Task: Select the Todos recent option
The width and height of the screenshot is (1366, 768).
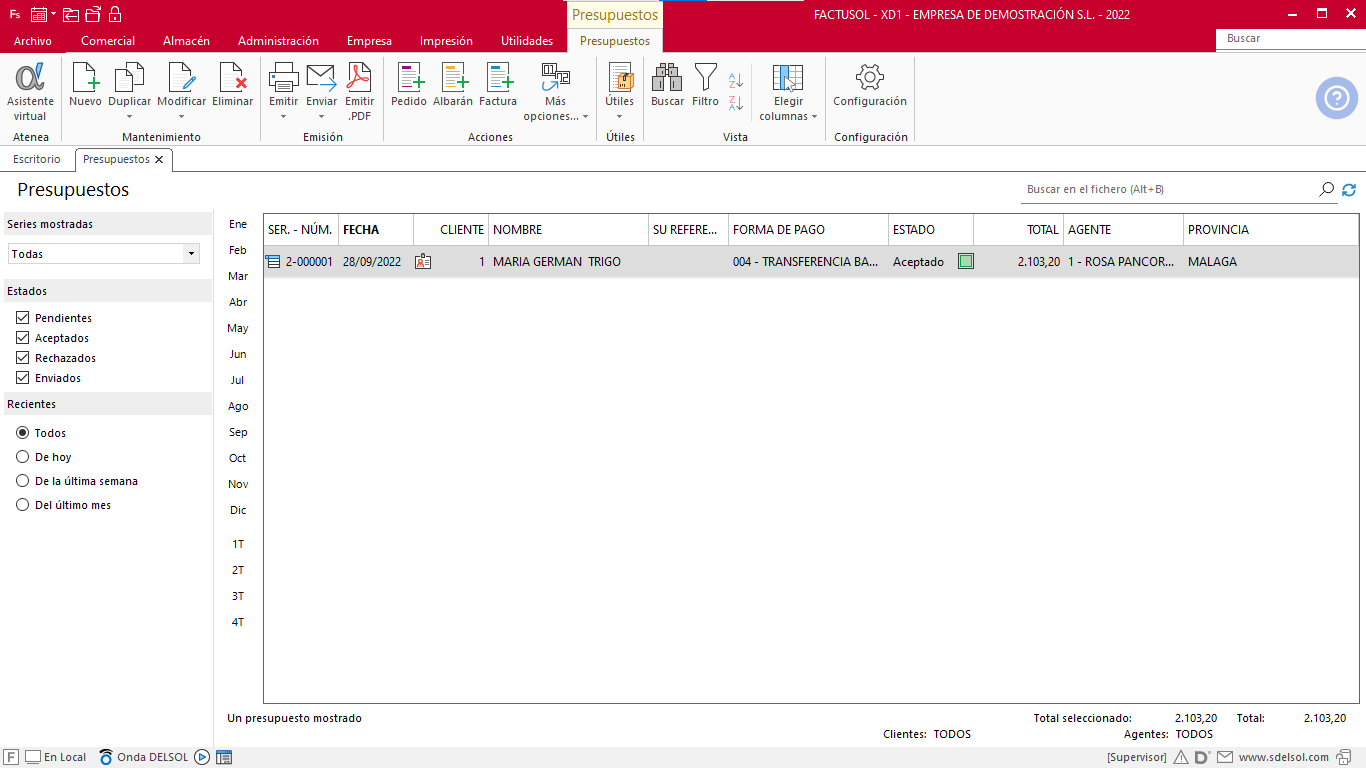Action: 23,433
